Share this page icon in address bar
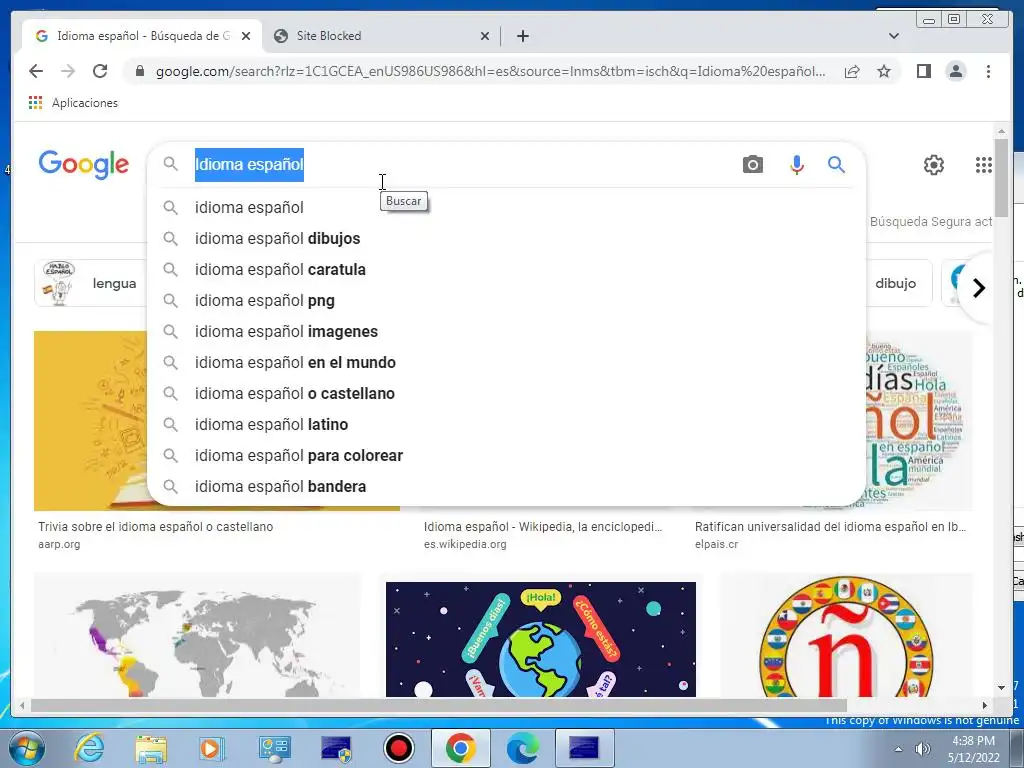The image size is (1024, 768). point(852,71)
